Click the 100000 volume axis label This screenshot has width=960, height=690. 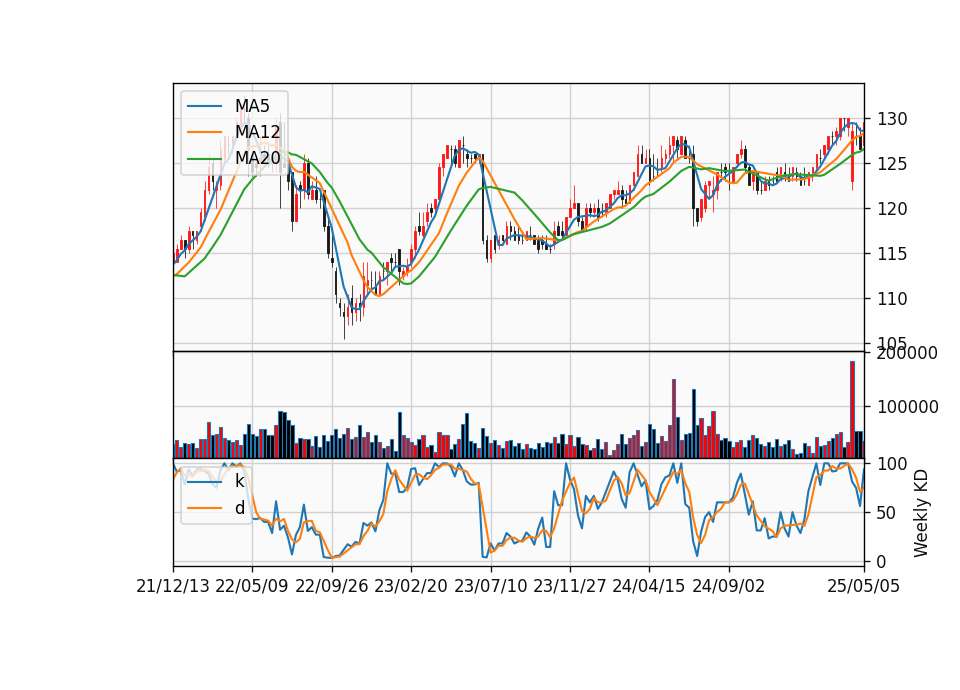907,407
